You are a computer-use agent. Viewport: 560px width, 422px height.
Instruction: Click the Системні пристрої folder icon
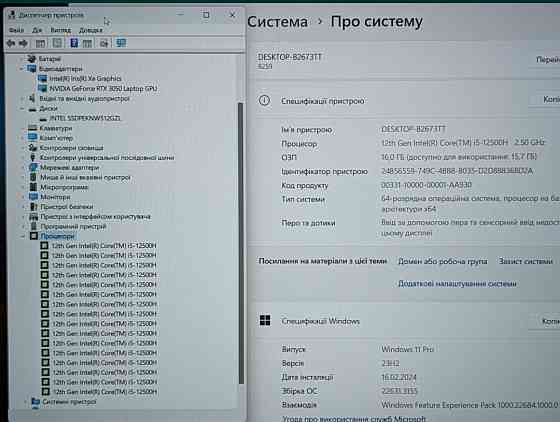tap(35, 402)
